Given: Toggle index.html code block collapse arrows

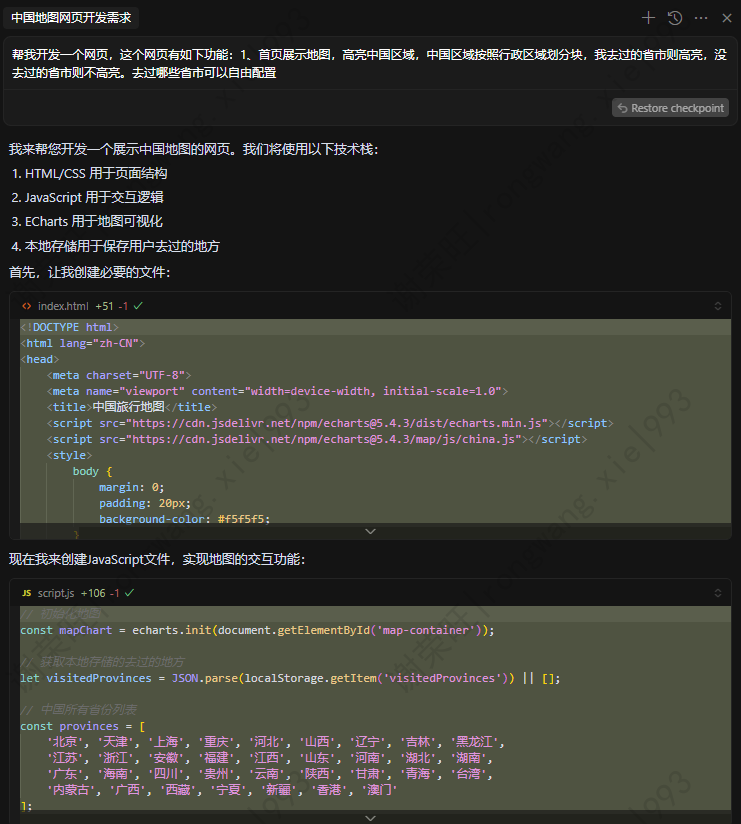Looking at the screenshot, I should pyautogui.click(x=718, y=306).
